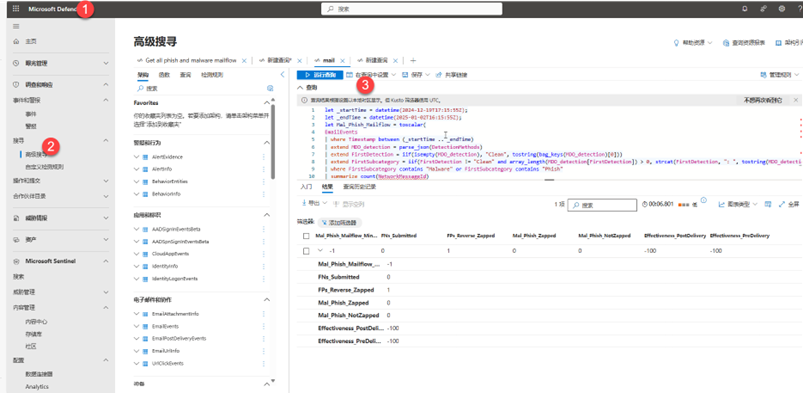Expand the AlertEvidence table schema

pos(136,157)
